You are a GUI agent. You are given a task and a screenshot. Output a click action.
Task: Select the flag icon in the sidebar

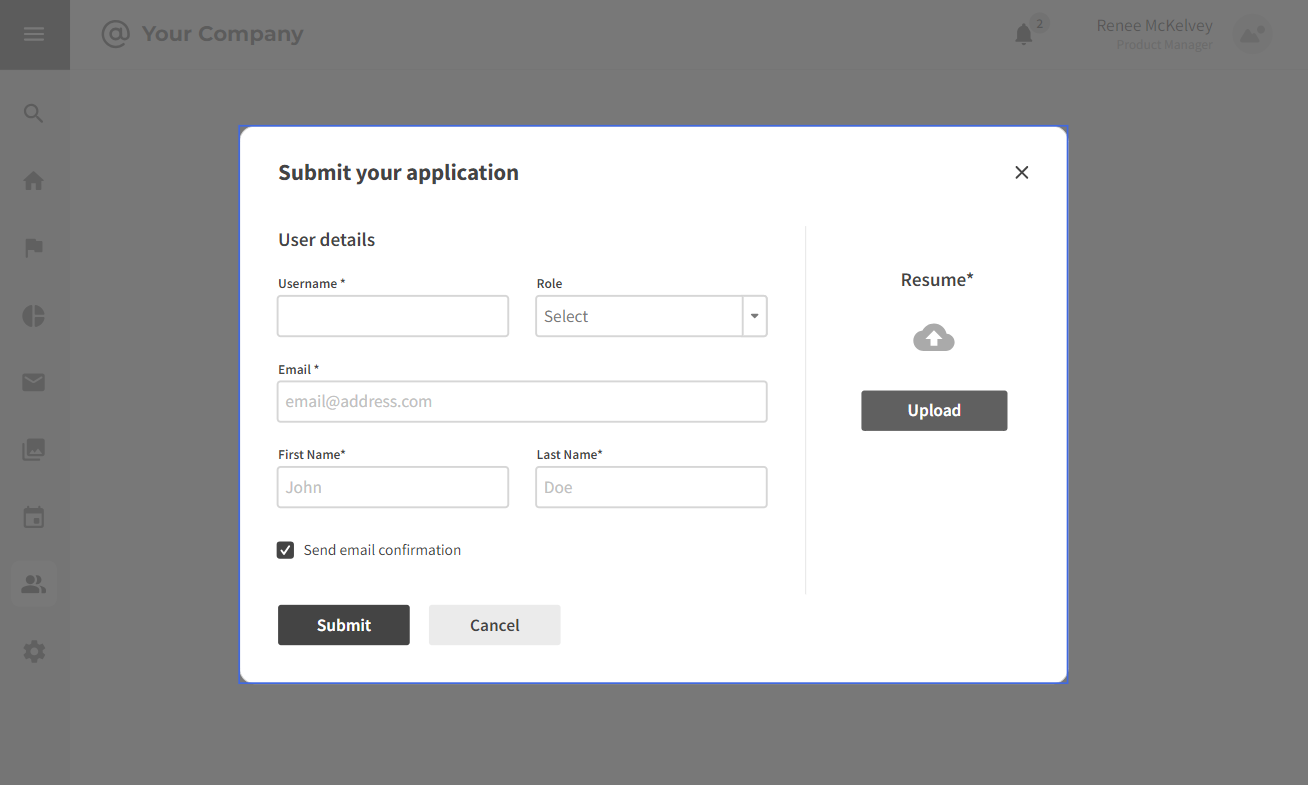pyautogui.click(x=33, y=248)
